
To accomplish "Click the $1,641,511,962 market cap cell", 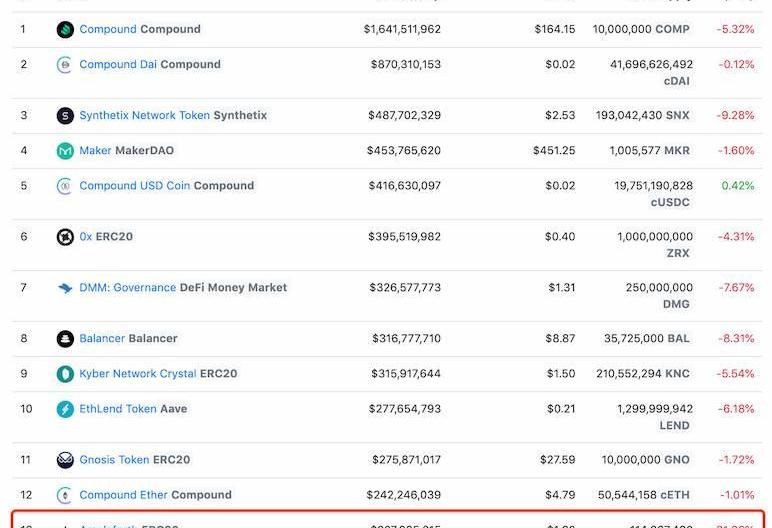I will point(402,30).
